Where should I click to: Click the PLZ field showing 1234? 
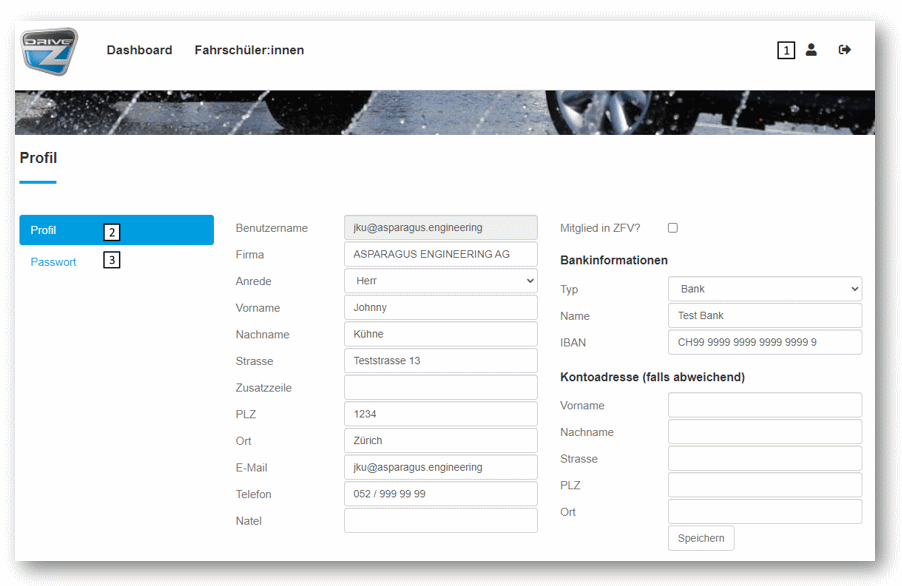click(440, 413)
